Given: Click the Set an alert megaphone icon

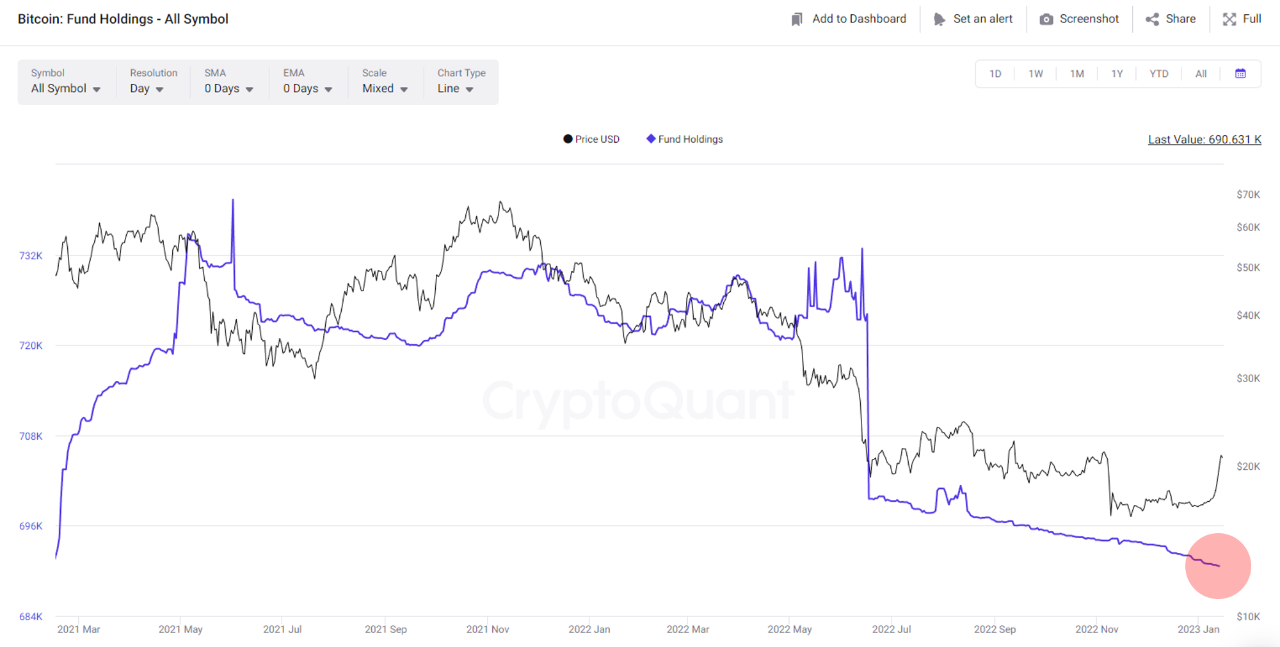Looking at the screenshot, I should (x=939, y=19).
